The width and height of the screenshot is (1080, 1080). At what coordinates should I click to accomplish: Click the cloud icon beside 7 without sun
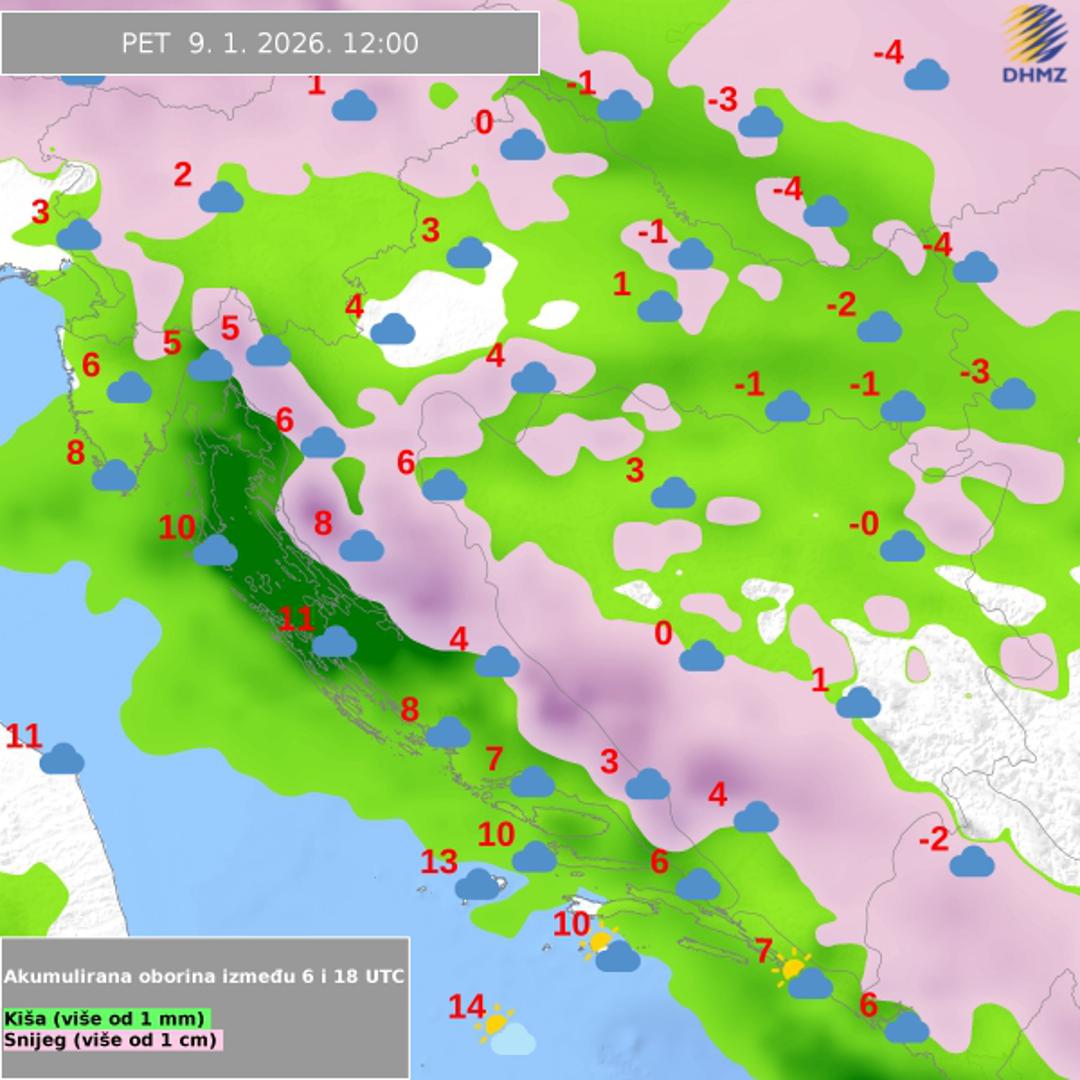(x=532, y=781)
